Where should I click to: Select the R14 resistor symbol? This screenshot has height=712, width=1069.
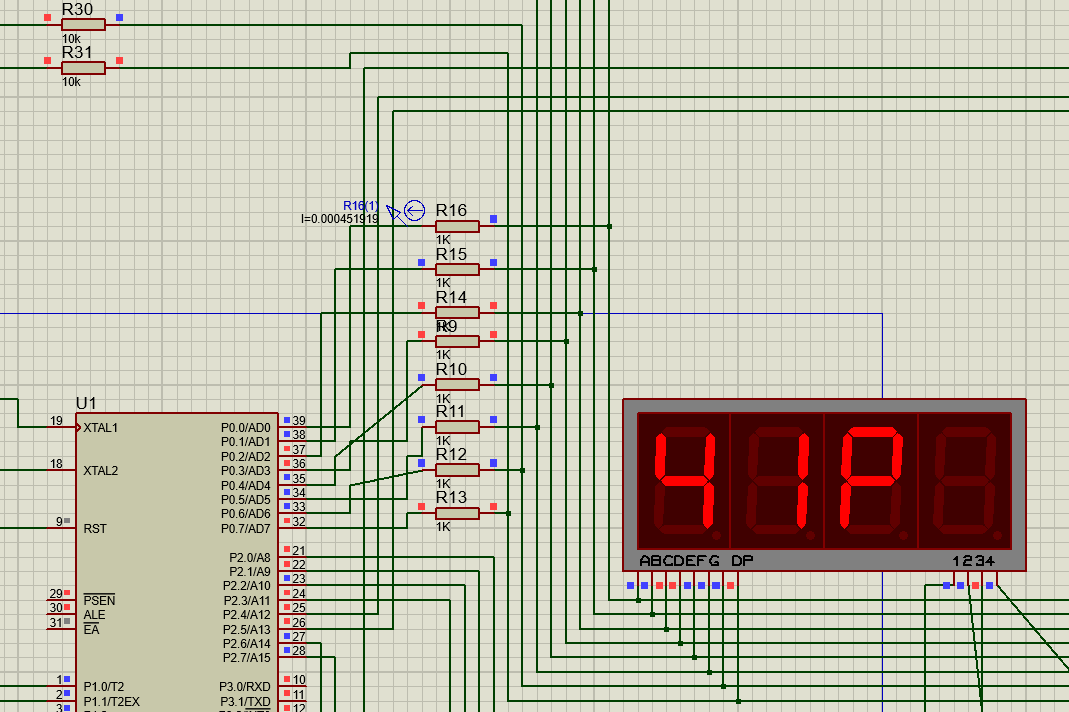click(x=457, y=312)
